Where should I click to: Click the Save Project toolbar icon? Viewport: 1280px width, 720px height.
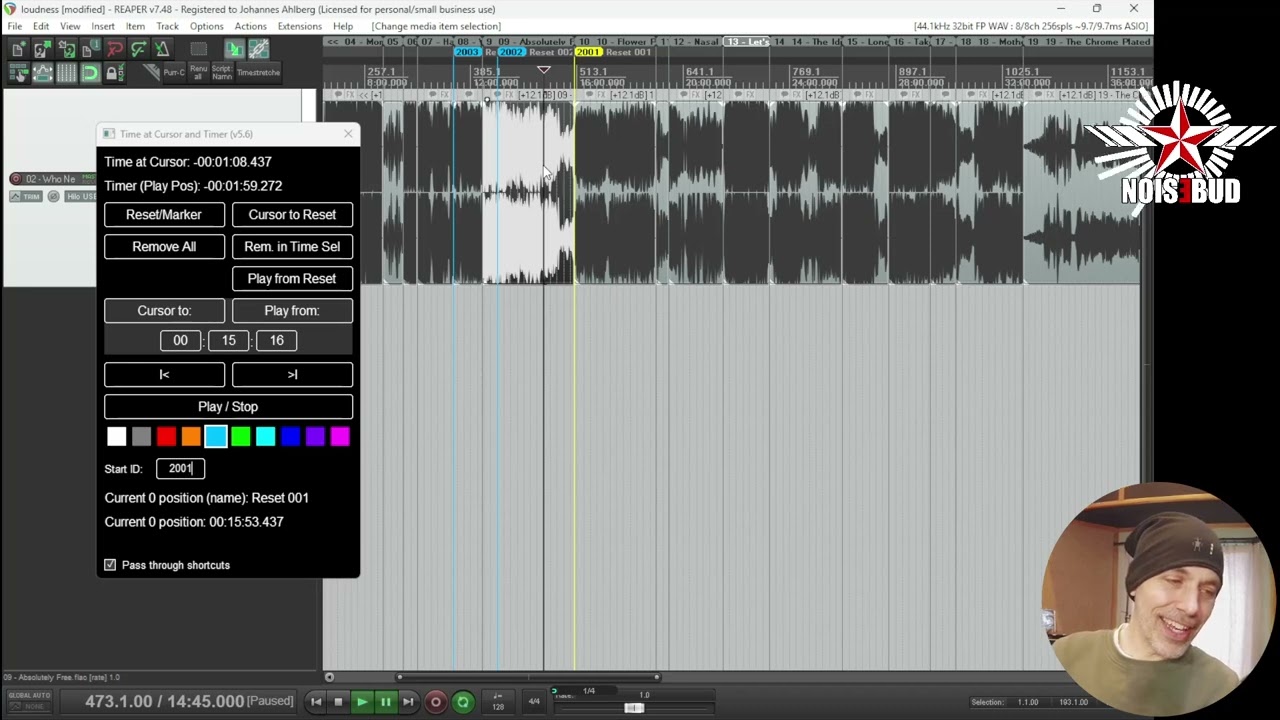(66, 49)
